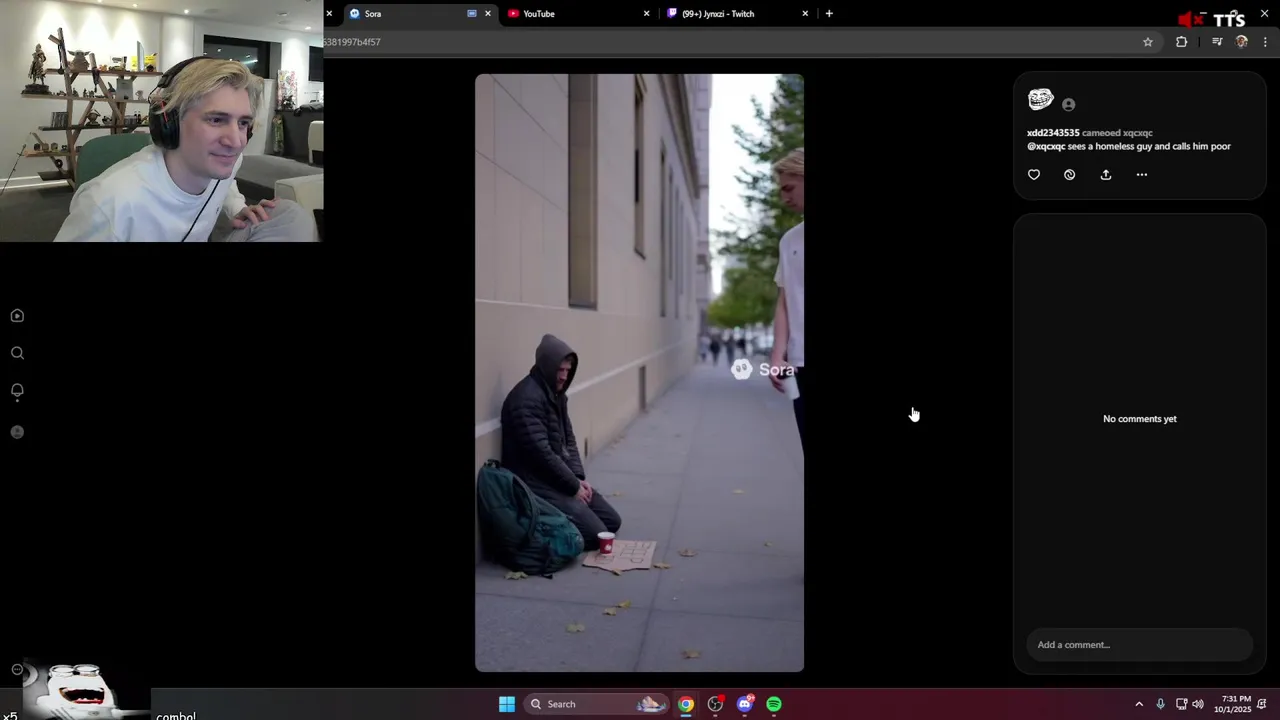Open the profile circle icon in the Sora sidebar

click(17, 432)
